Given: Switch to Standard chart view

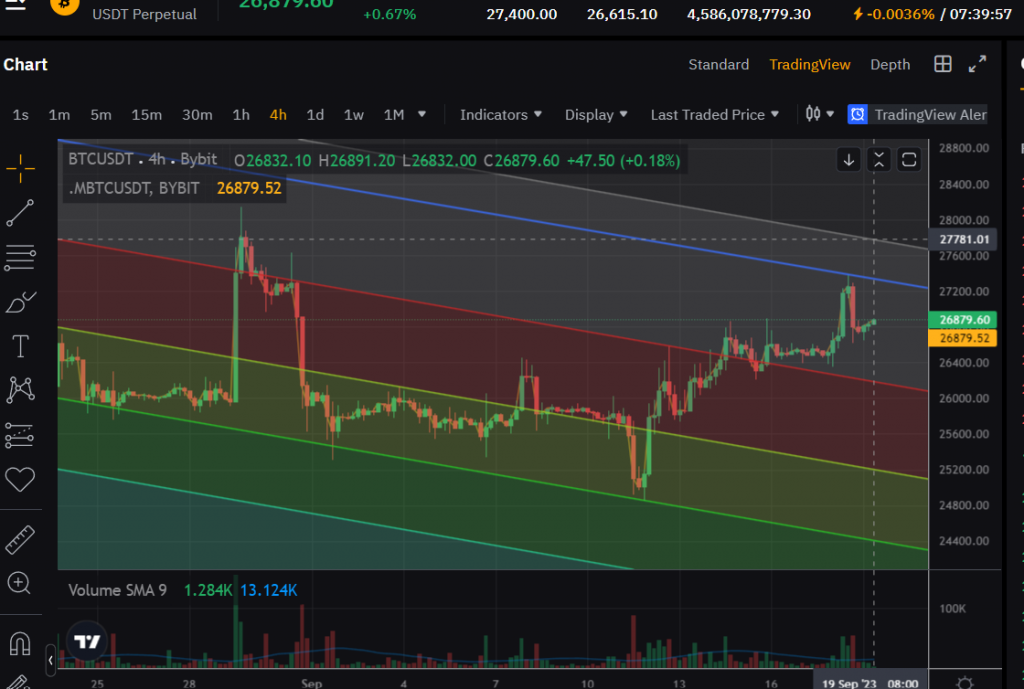Looking at the screenshot, I should point(718,64).
